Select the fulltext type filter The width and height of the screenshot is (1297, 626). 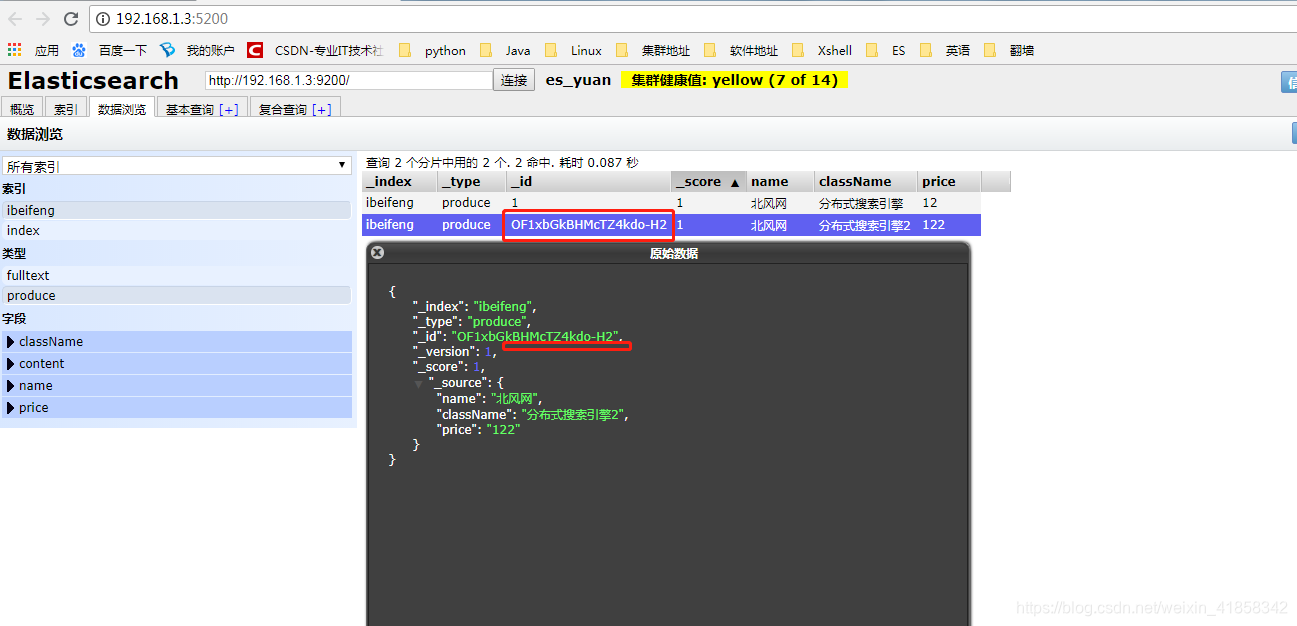point(176,276)
